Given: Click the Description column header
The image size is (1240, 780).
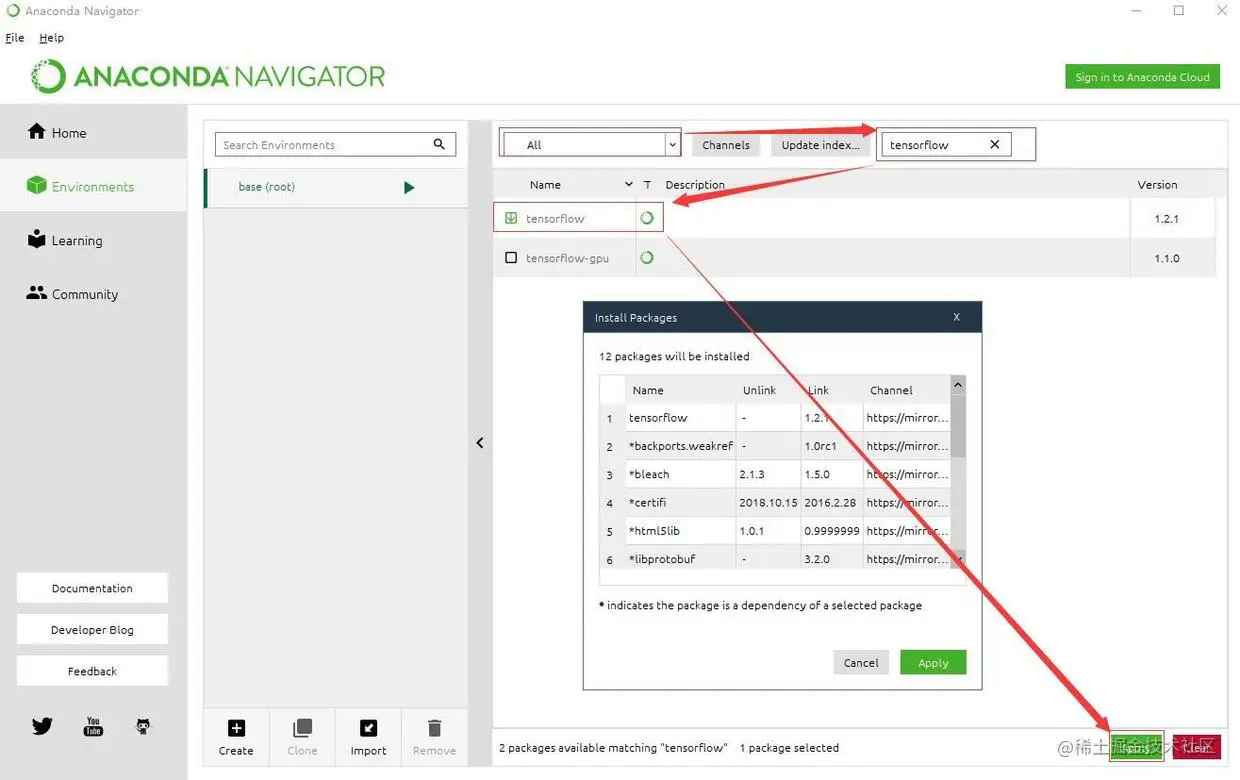Looking at the screenshot, I should pyautogui.click(x=695, y=184).
